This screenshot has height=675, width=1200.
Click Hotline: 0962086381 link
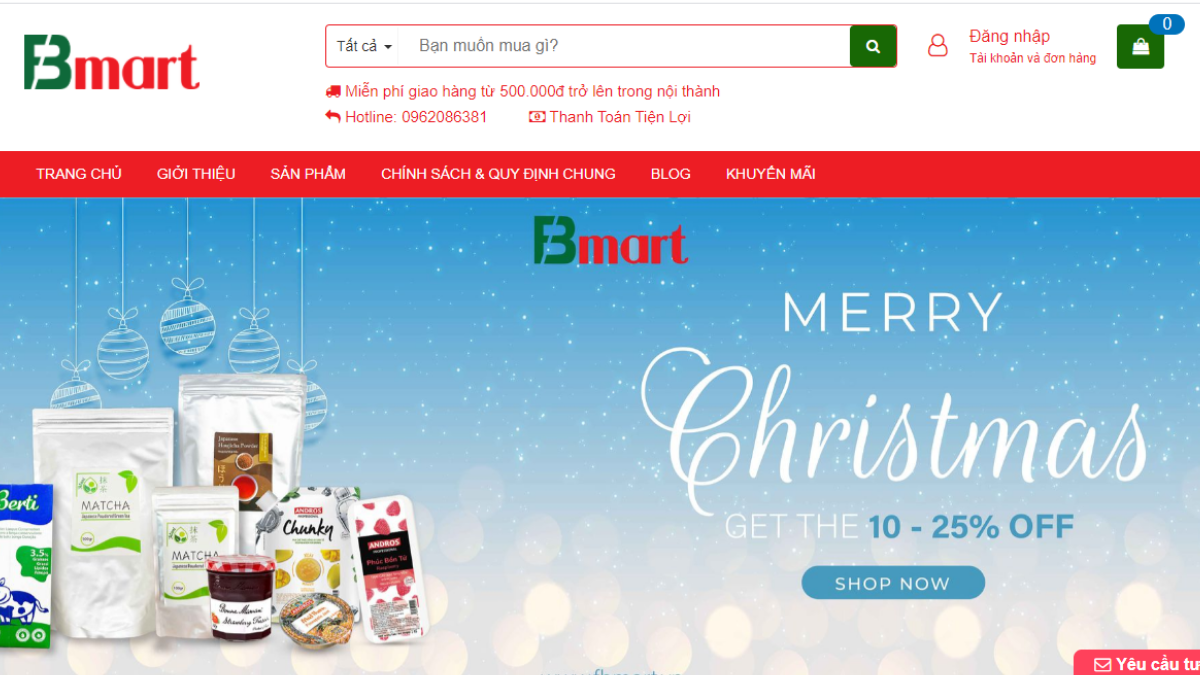click(416, 117)
